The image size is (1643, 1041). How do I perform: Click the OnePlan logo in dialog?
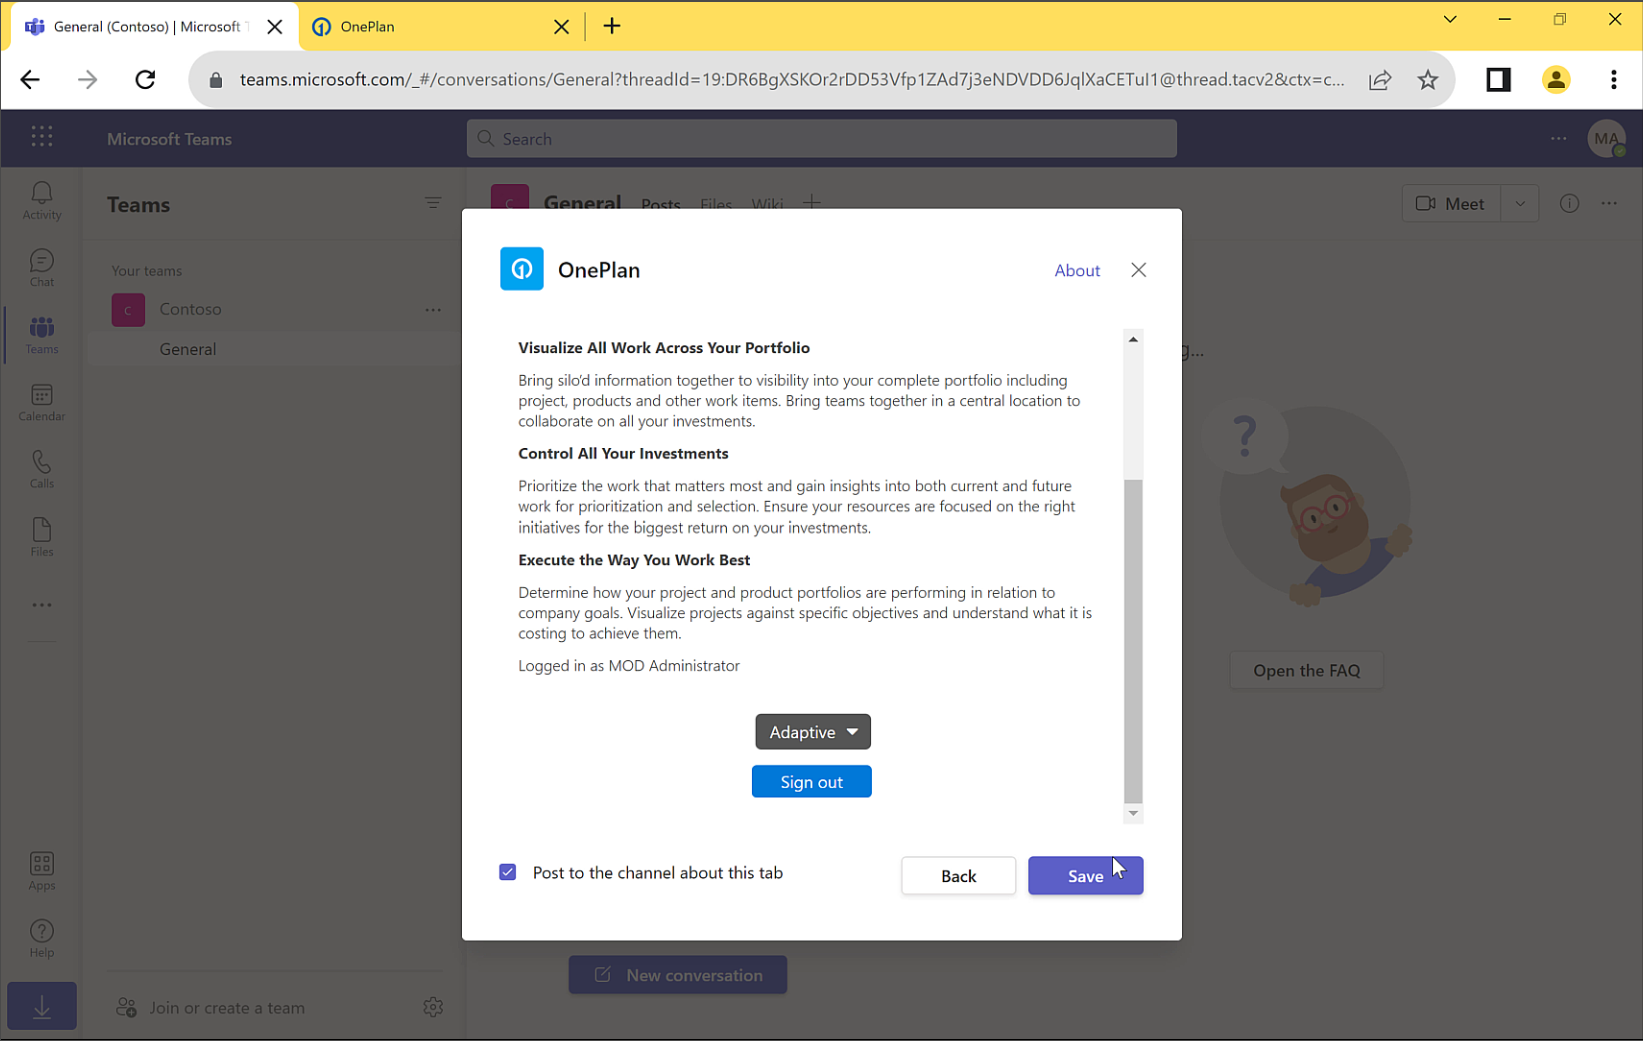coord(522,269)
